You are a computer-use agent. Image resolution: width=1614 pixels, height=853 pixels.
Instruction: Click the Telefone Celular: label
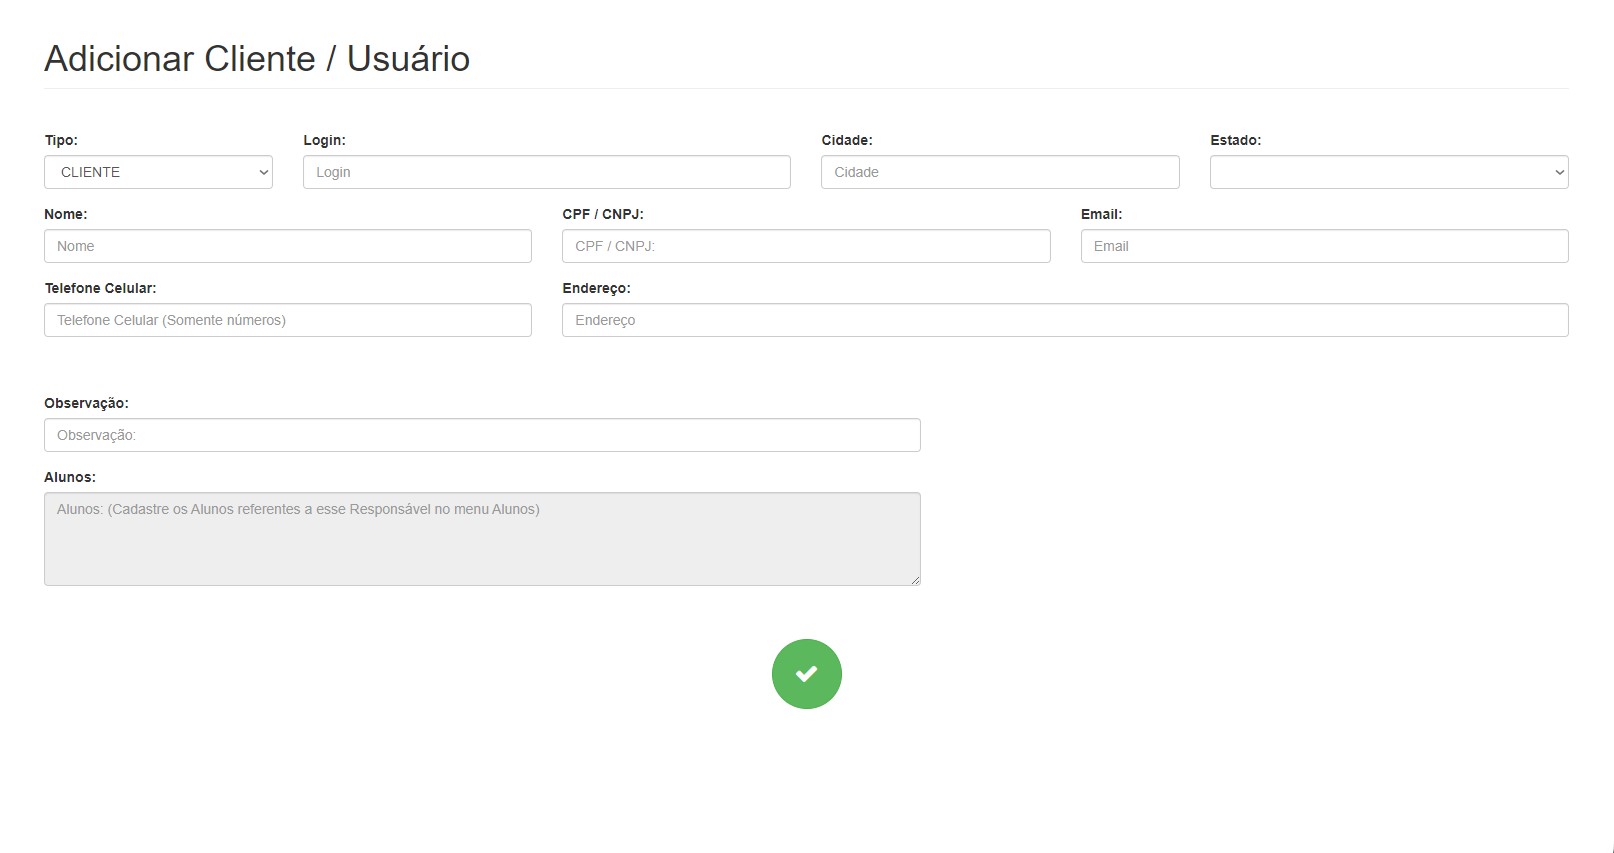click(100, 288)
